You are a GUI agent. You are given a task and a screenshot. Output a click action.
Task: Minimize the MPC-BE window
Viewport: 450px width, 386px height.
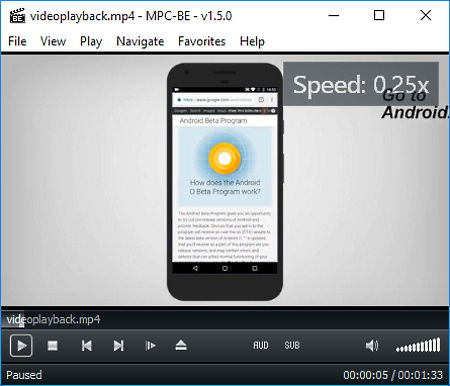(334, 15)
